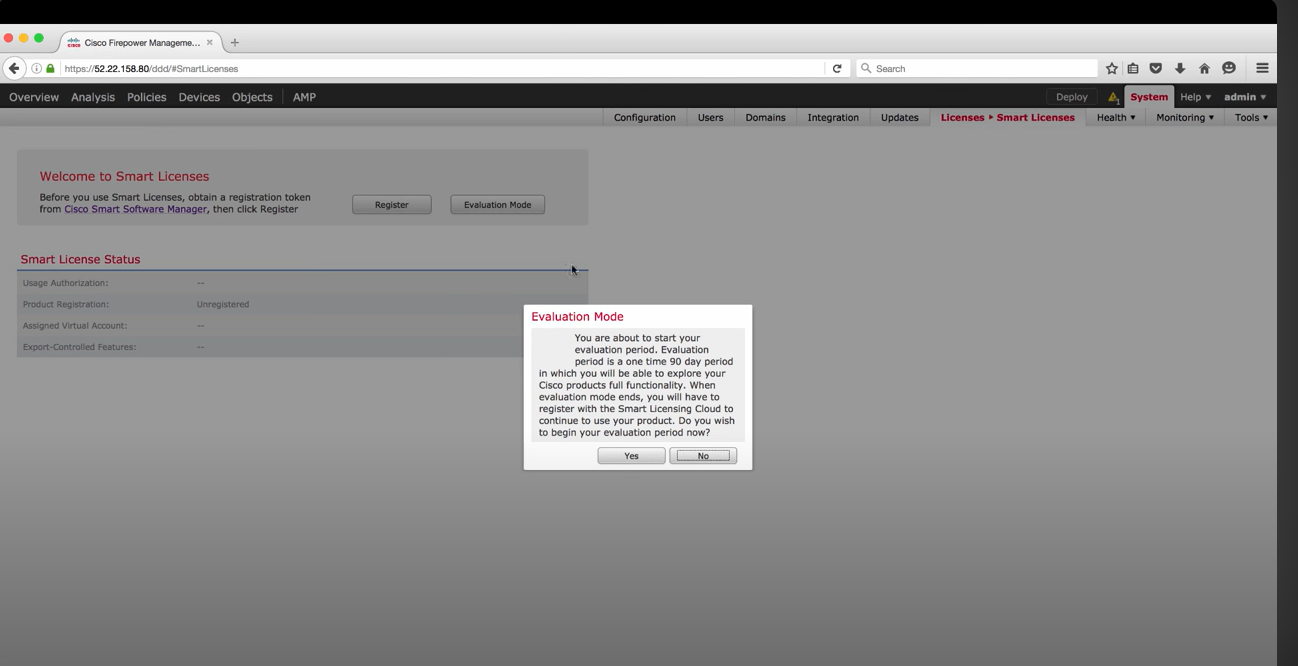Click the 'Evaluation Mode' dialog title
Viewport: 1298px width, 666px height.
(577, 316)
